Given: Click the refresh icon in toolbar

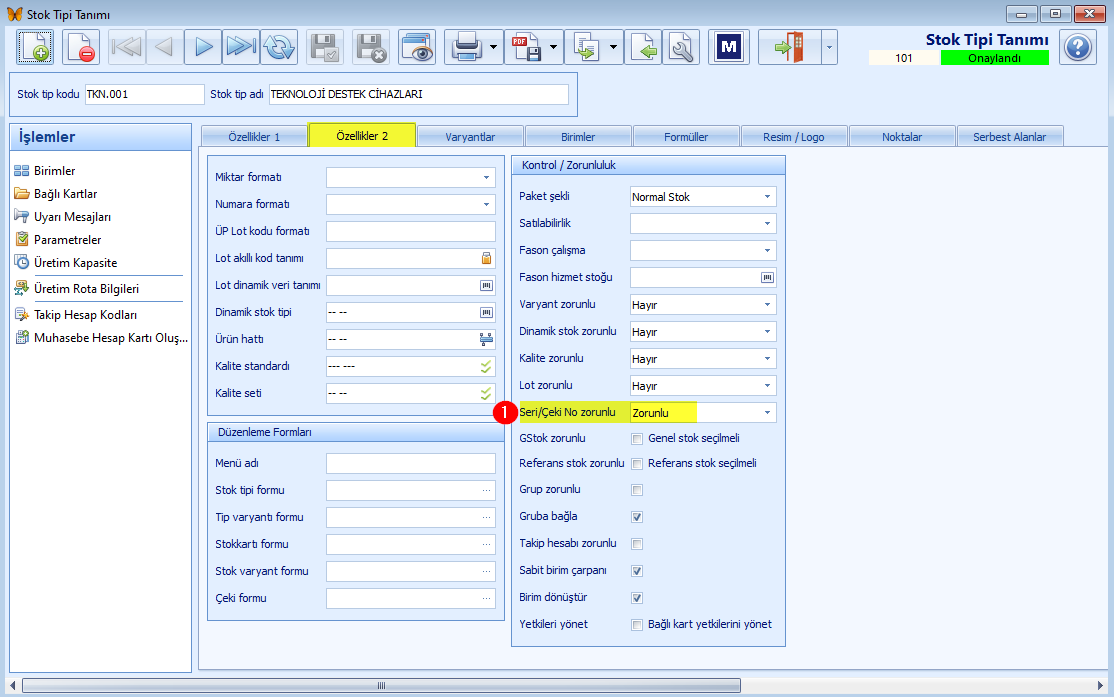Looking at the screenshot, I should 279,48.
